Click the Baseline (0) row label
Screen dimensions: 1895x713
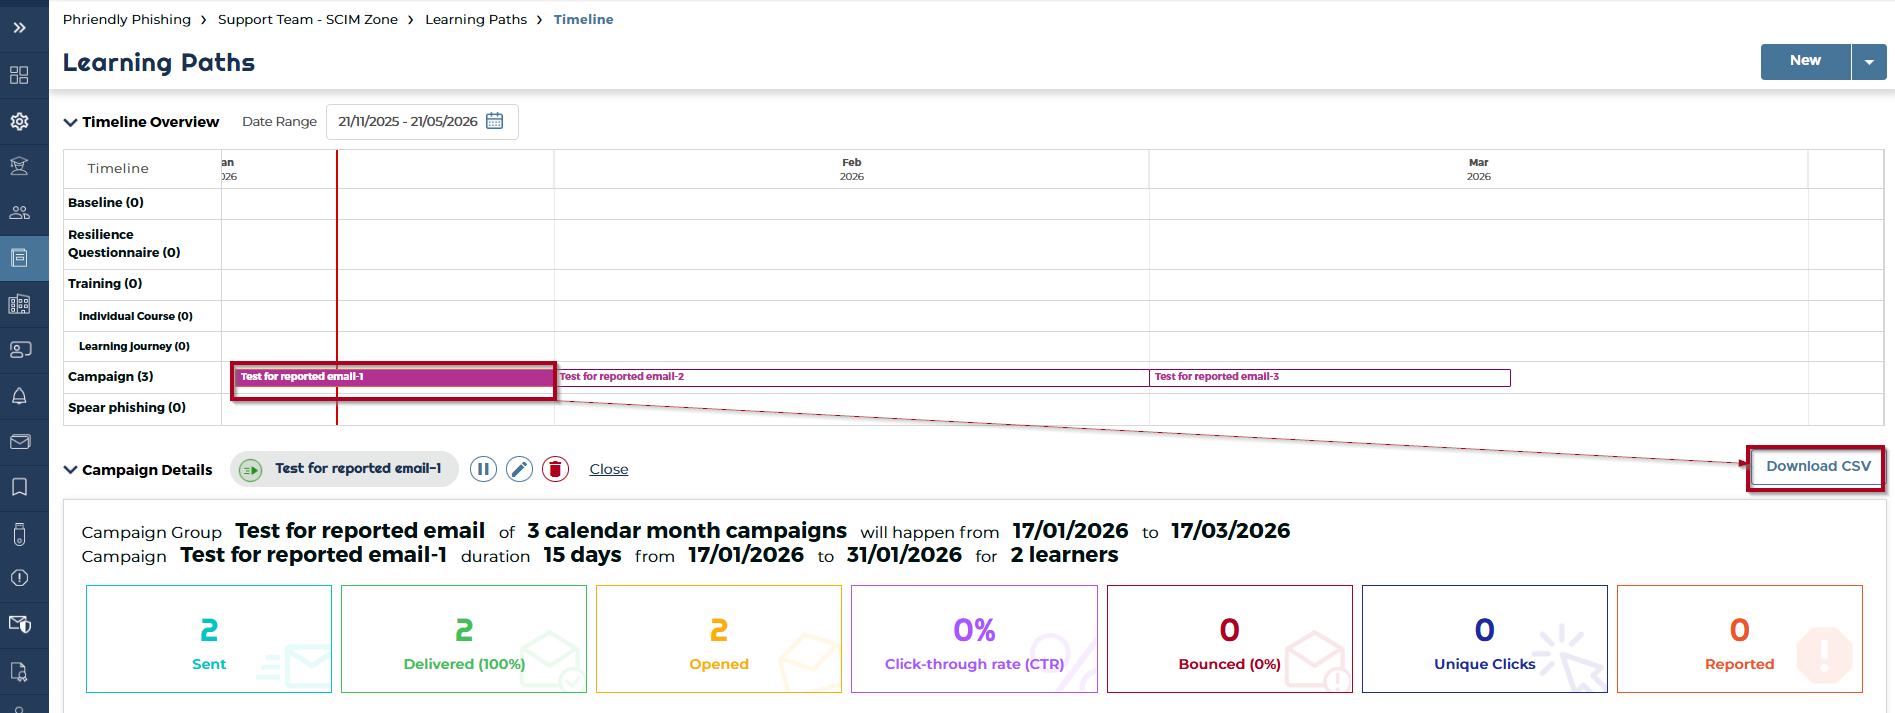click(x=106, y=203)
